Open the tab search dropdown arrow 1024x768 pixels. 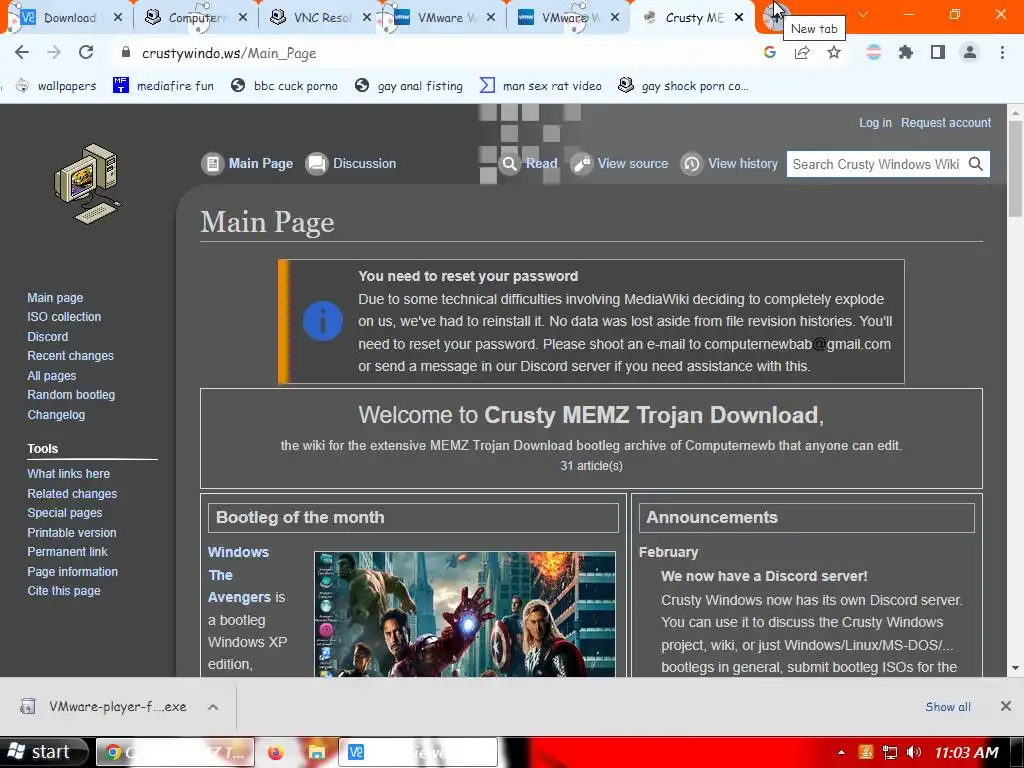[863, 14]
